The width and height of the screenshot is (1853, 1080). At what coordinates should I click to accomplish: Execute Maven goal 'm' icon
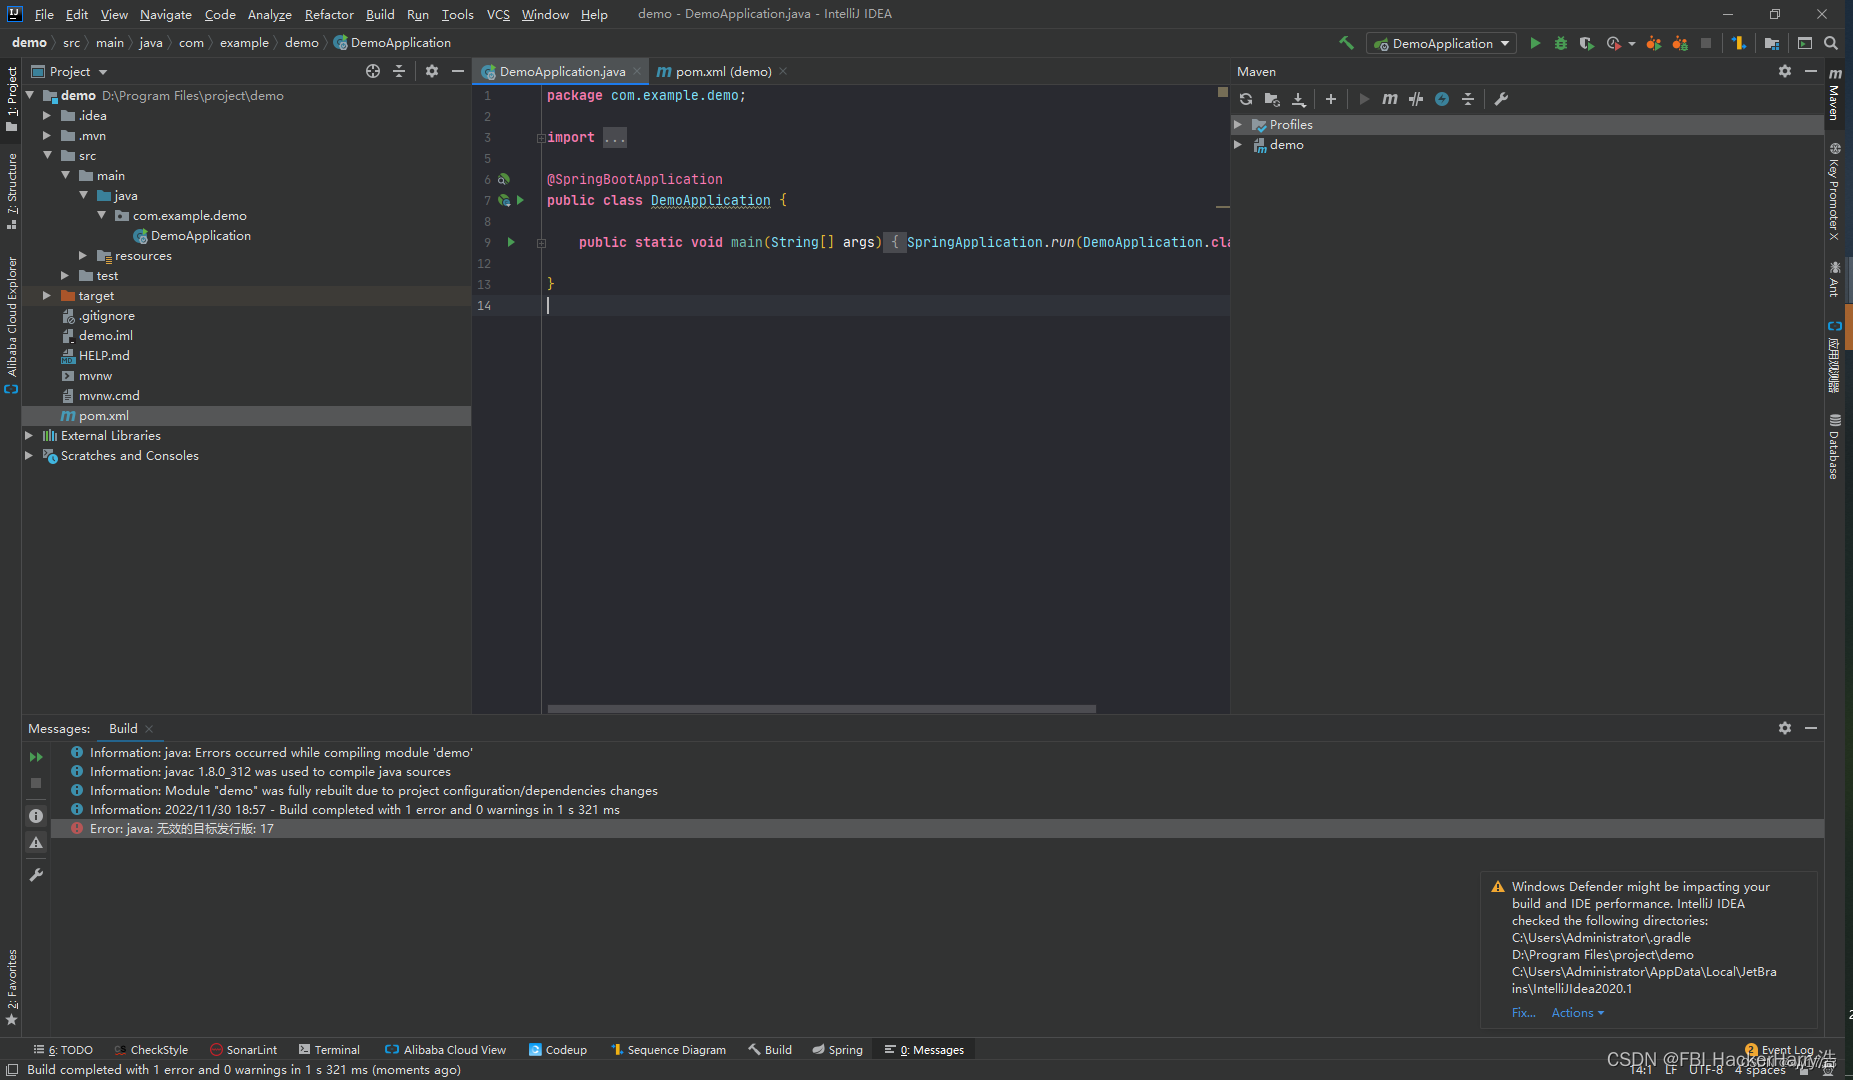tap(1390, 99)
